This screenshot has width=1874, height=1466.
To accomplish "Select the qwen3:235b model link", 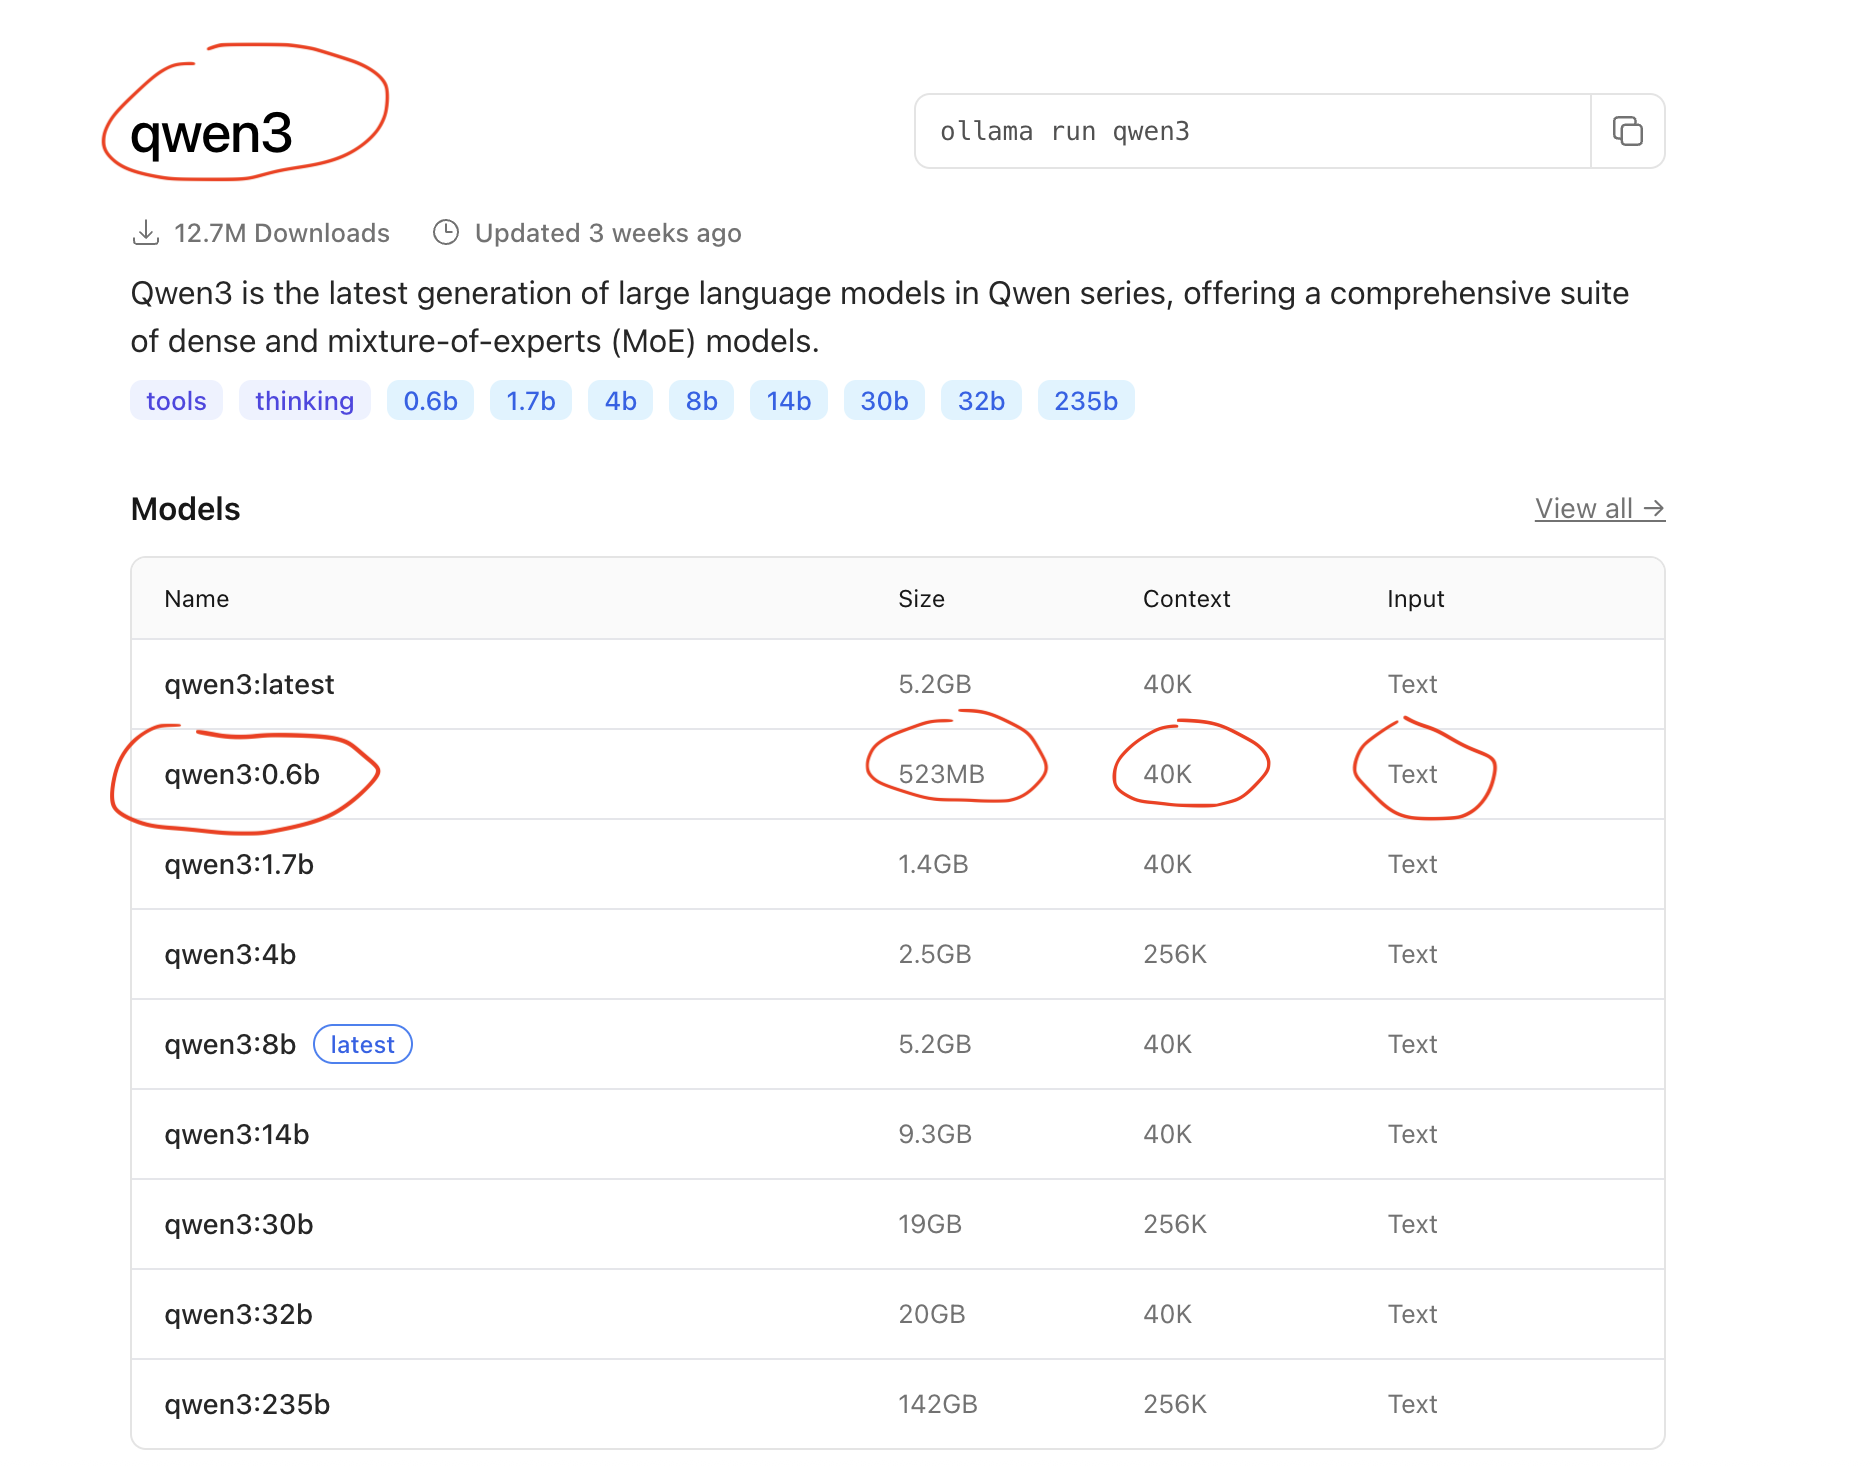I will (x=247, y=1404).
